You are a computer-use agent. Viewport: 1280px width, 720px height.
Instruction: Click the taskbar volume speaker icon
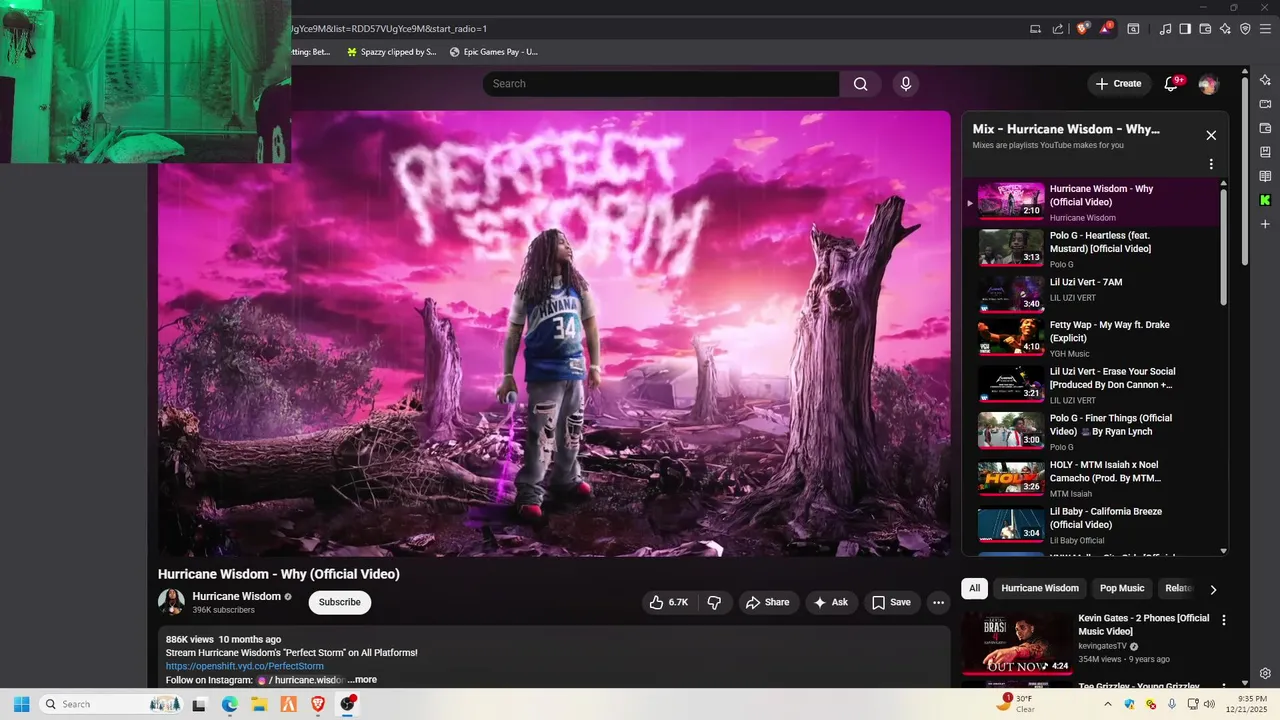point(1209,704)
